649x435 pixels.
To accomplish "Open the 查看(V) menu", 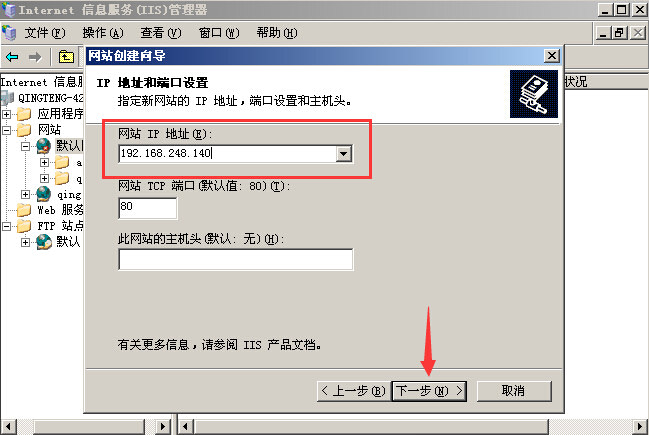I will [x=161, y=33].
